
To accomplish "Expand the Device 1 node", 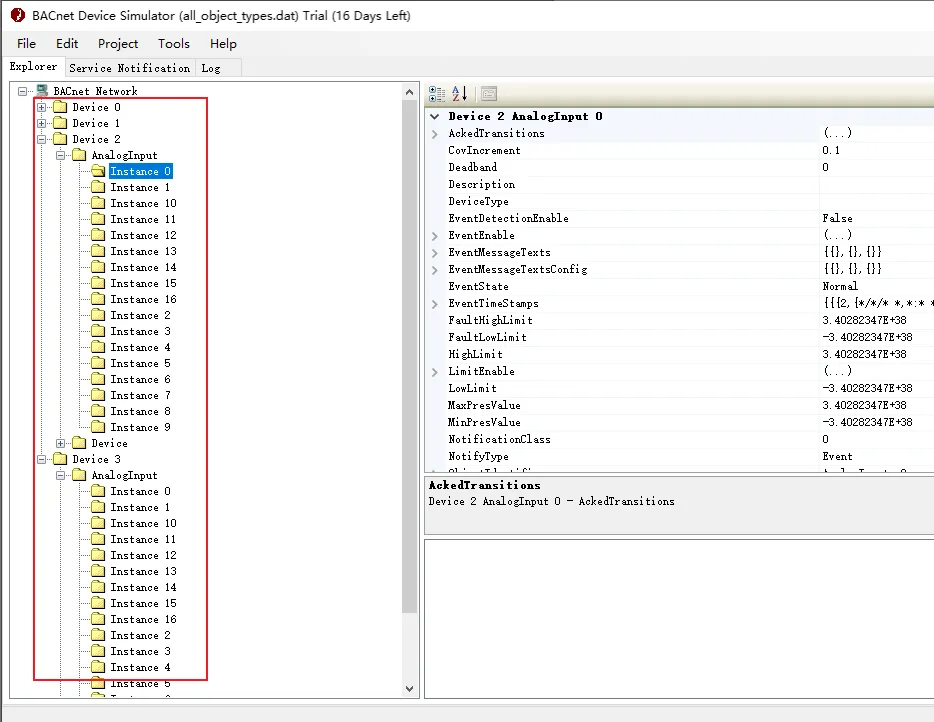I will tap(42, 123).
